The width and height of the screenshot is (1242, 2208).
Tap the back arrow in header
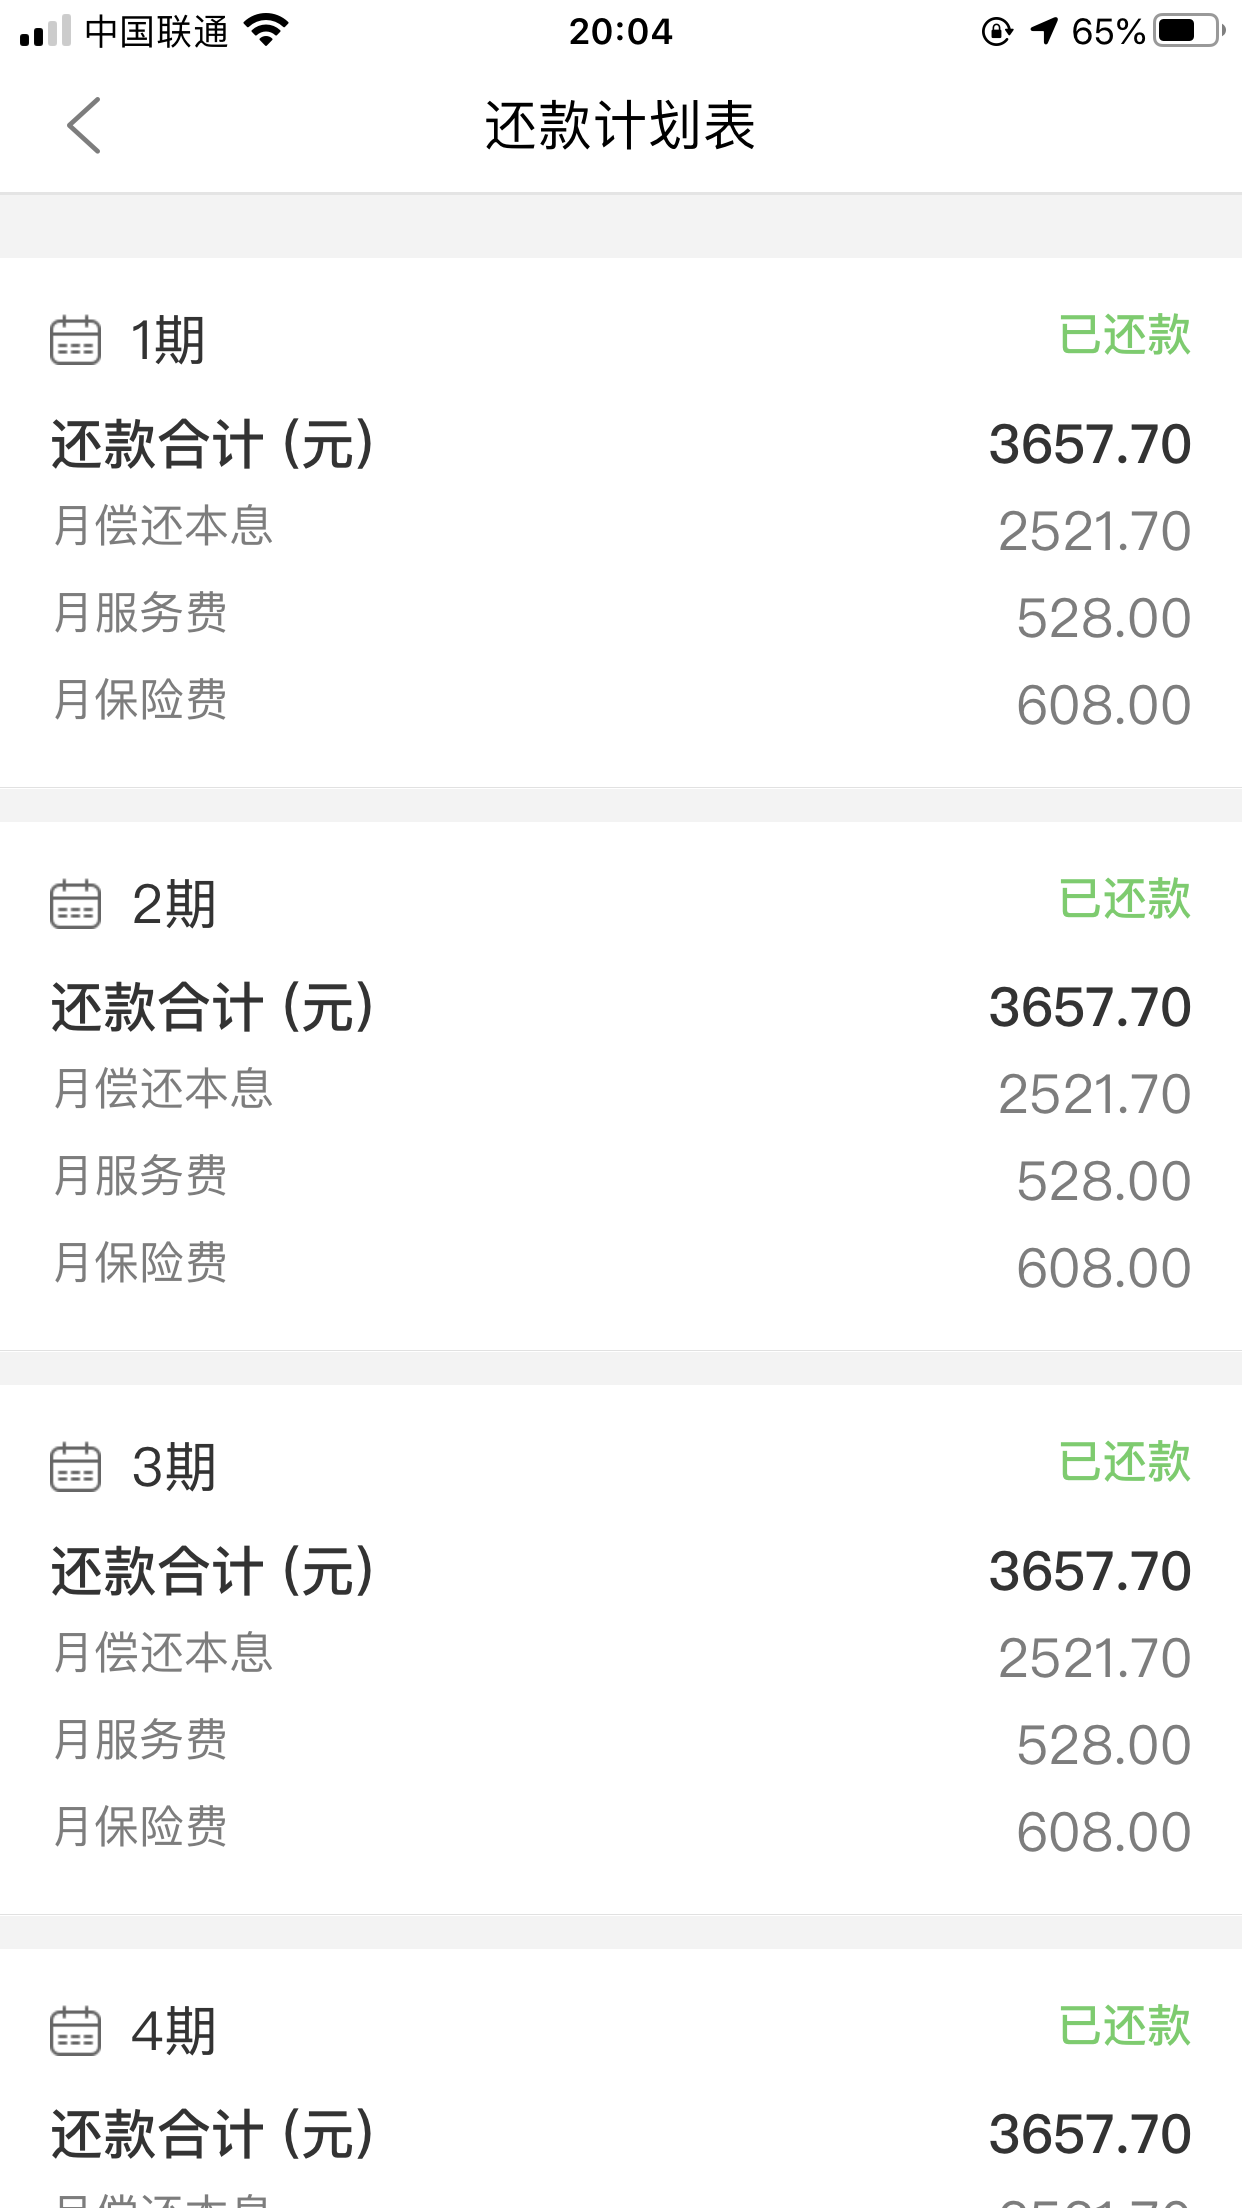point(84,126)
